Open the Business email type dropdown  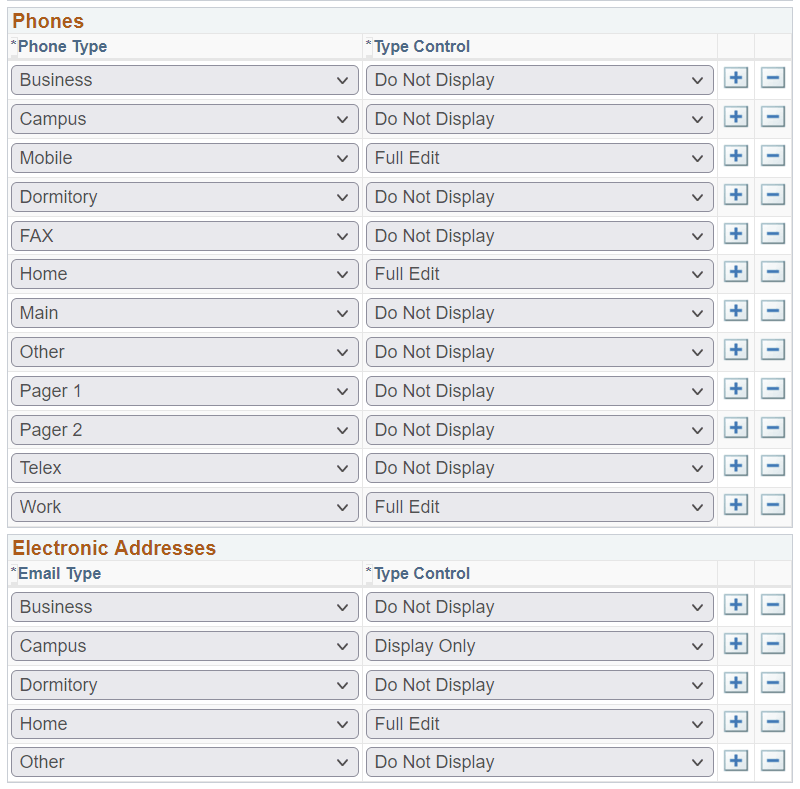[x=184, y=606]
